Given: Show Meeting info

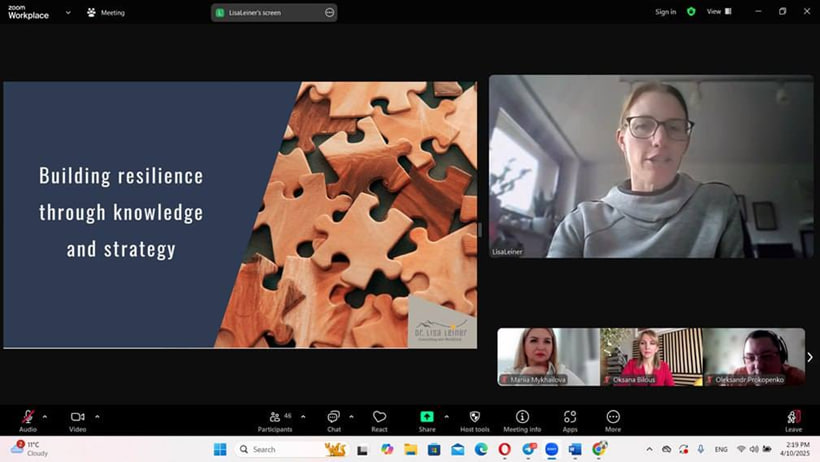Looking at the screenshot, I should tap(522, 418).
